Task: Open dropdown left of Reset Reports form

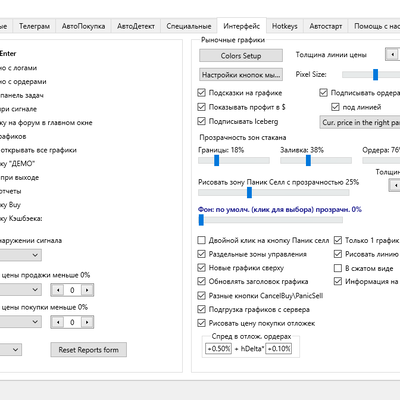Action: pos(10,350)
